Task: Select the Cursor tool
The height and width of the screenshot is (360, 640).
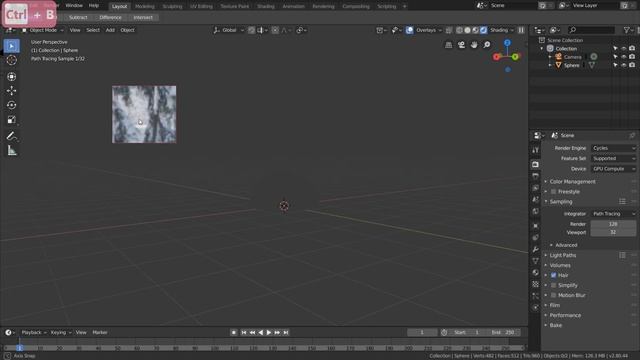Action: coord(11,60)
